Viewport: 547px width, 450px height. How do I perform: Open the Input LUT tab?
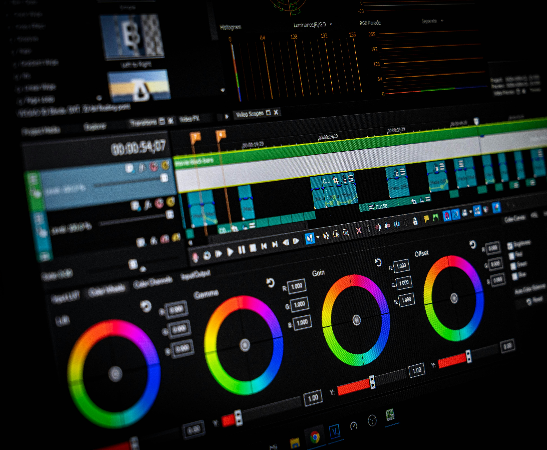(x=66, y=298)
